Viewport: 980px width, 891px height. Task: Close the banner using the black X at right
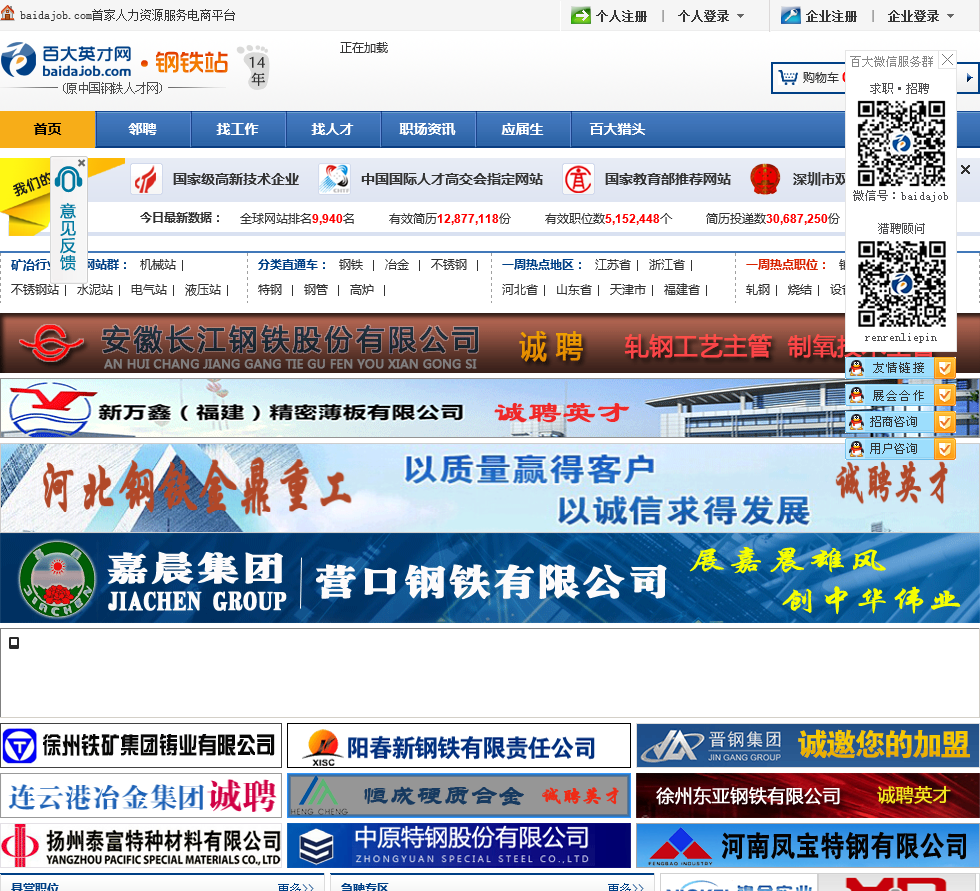coord(966,169)
